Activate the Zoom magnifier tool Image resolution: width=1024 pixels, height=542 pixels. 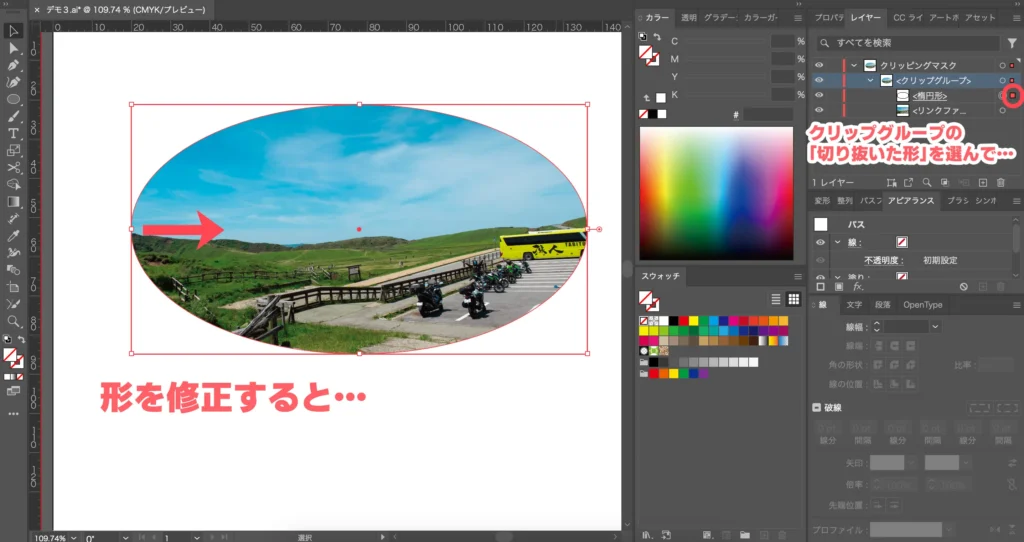tap(14, 321)
